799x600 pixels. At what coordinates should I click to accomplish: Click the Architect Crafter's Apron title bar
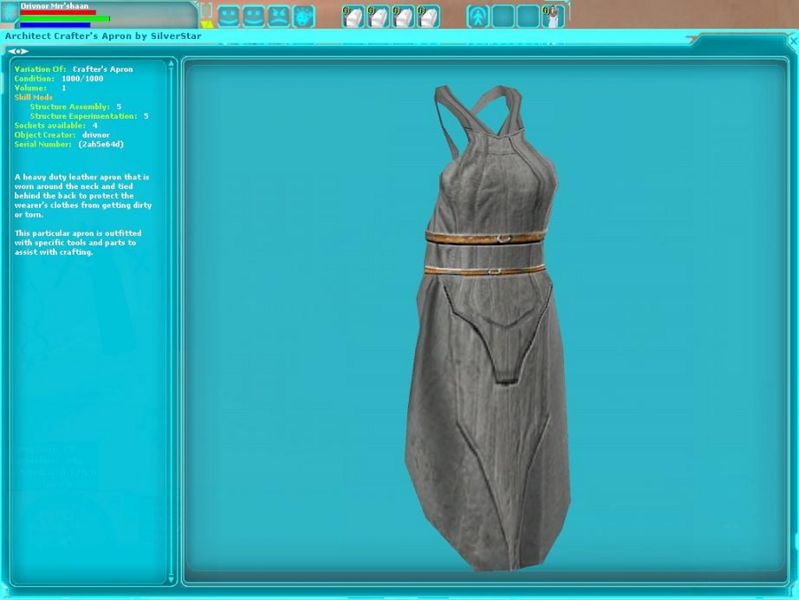[x=300, y=35]
